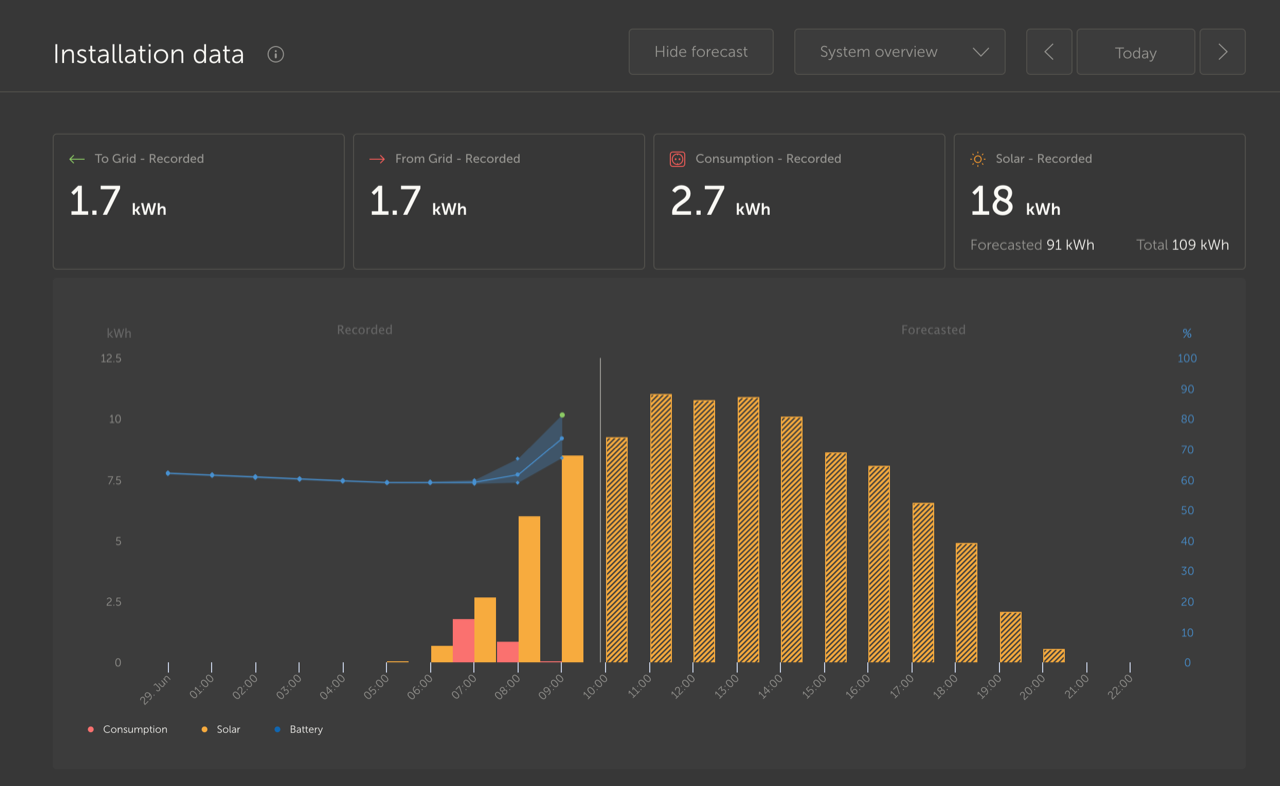Screen dimensions: 1280x786
Task: Select the Forecasted chart section label
Action: point(933,329)
